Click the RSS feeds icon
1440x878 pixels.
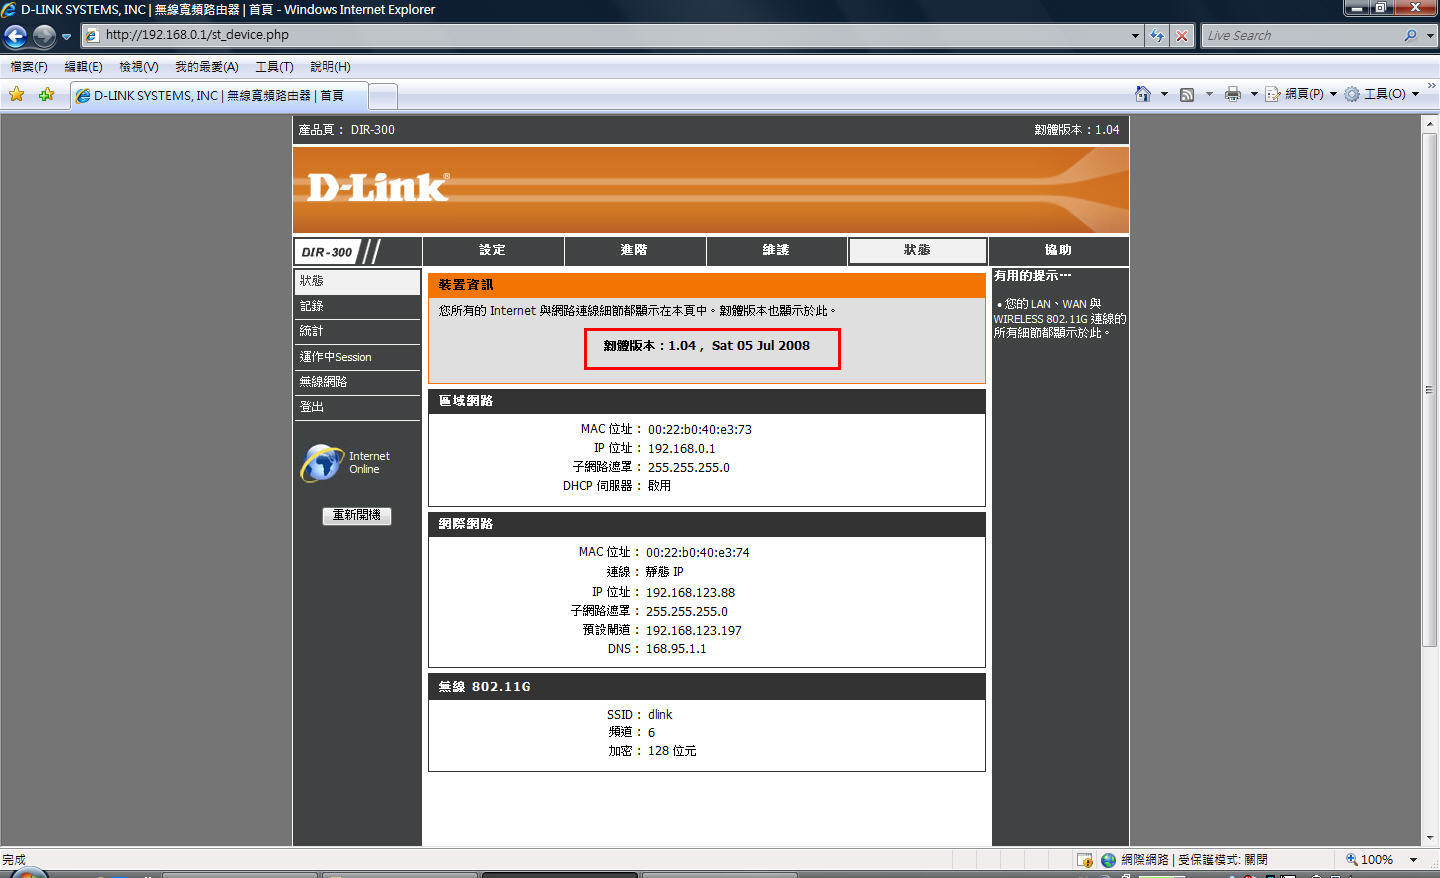point(1187,94)
